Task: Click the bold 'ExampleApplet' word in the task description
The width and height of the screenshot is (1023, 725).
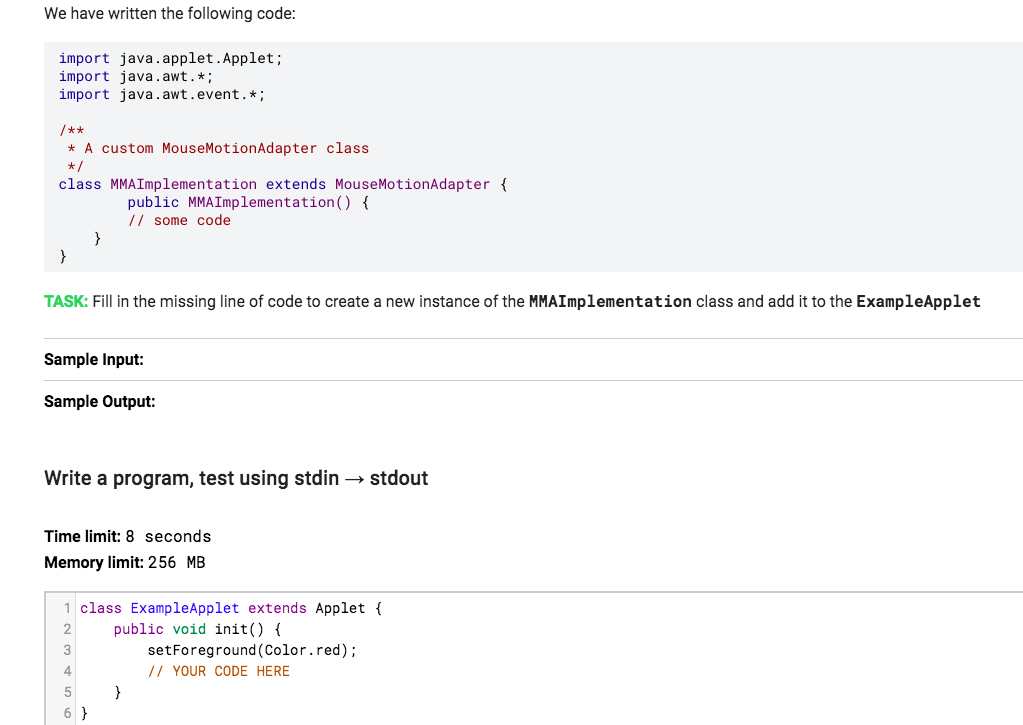Action: 918,301
